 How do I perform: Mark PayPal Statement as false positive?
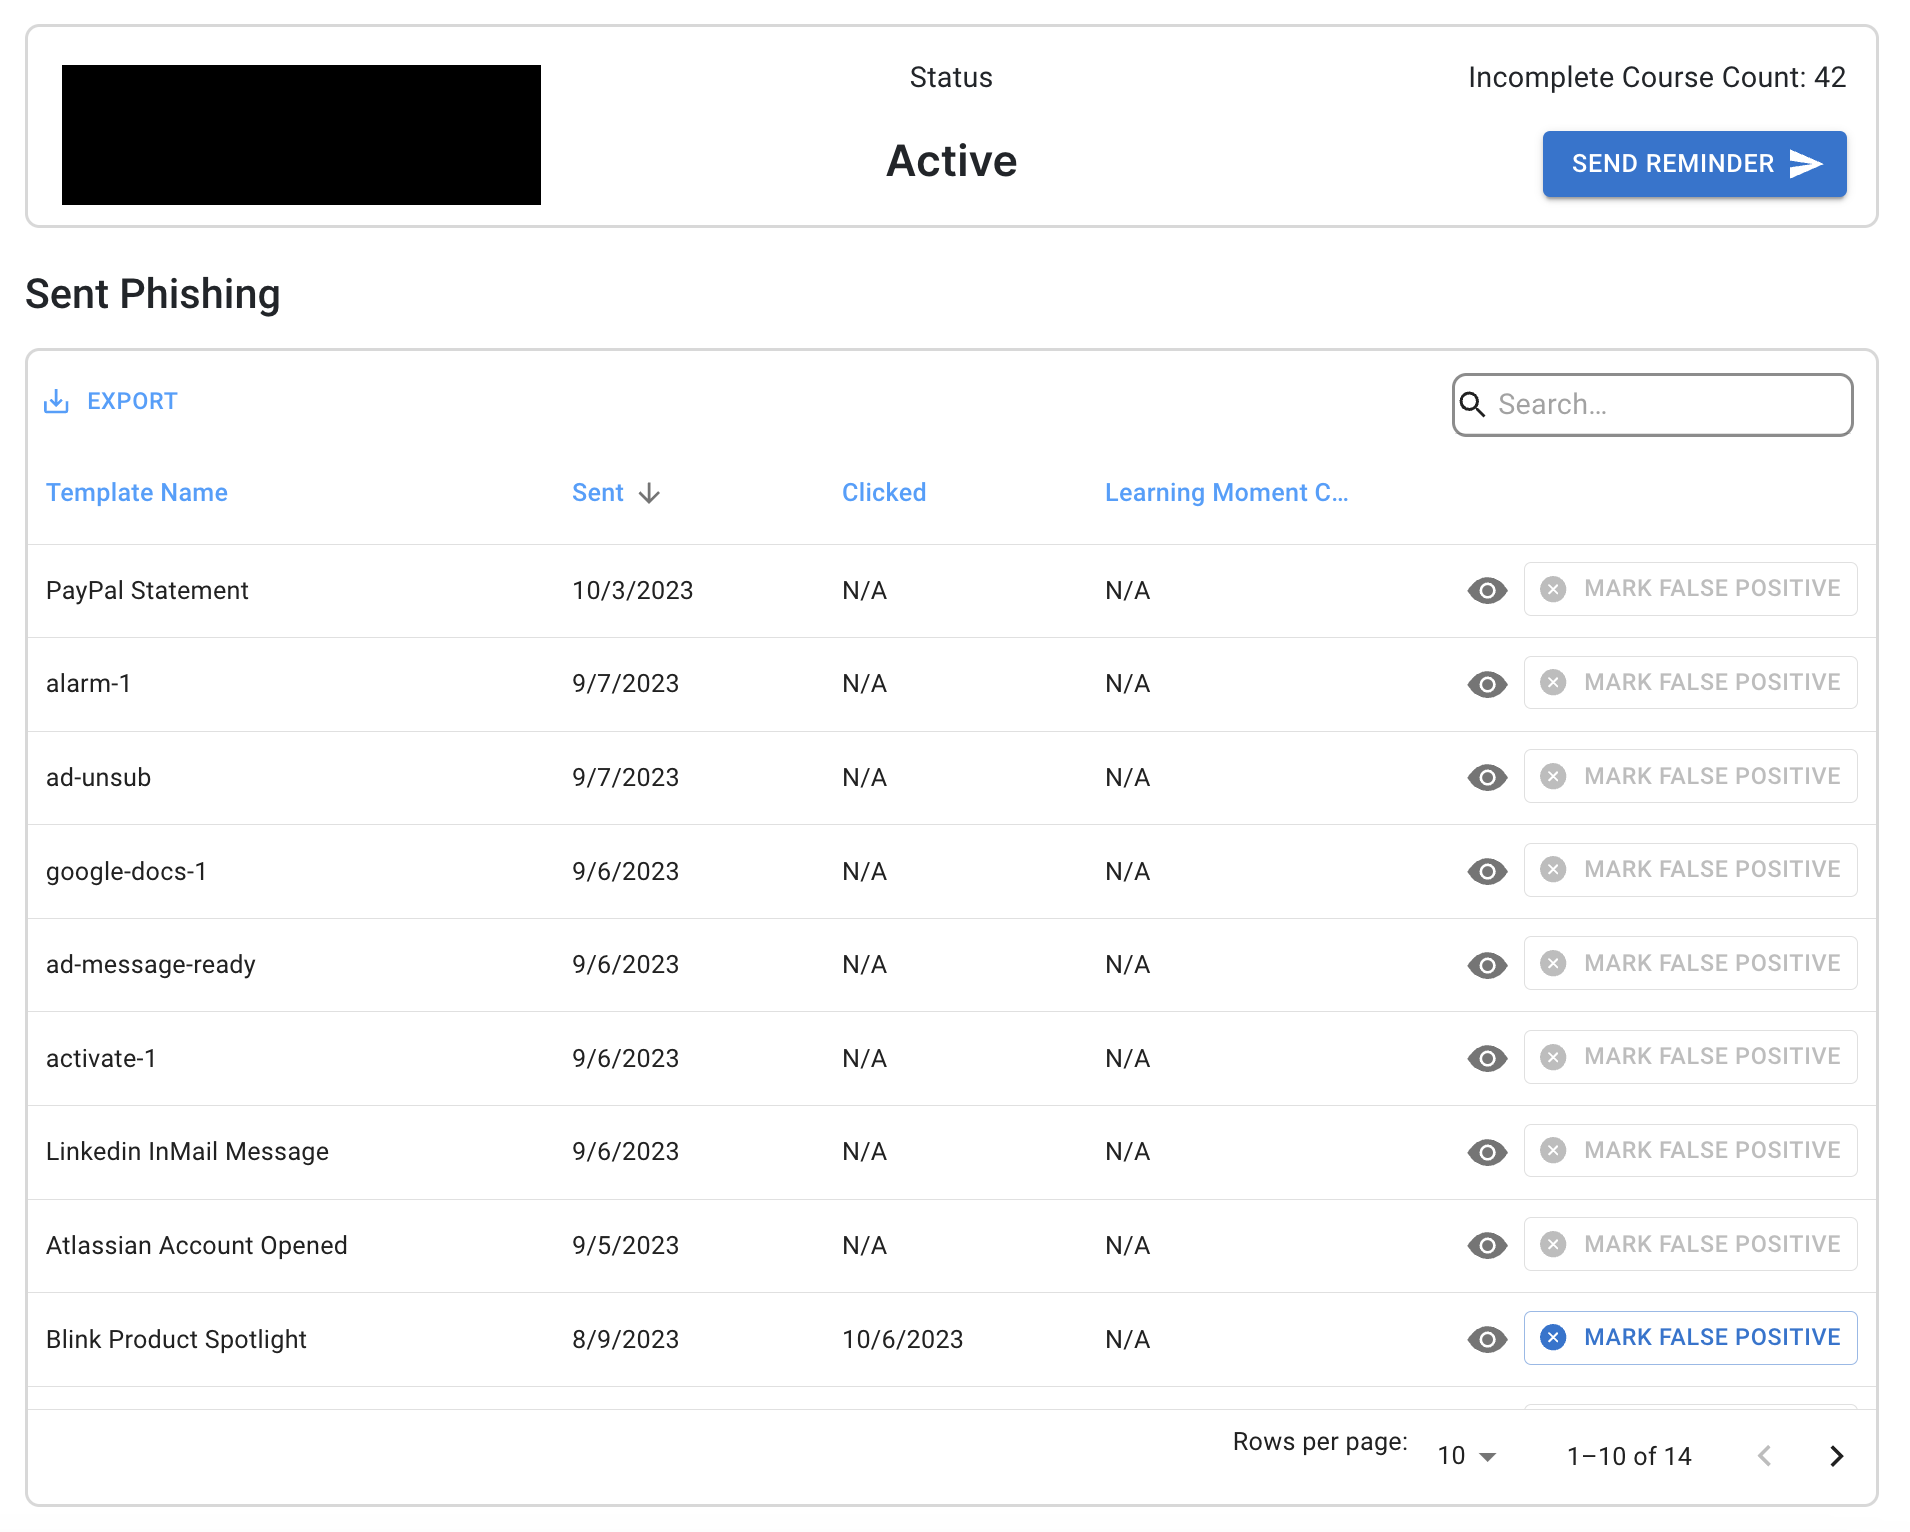(x=1690, y=589)
